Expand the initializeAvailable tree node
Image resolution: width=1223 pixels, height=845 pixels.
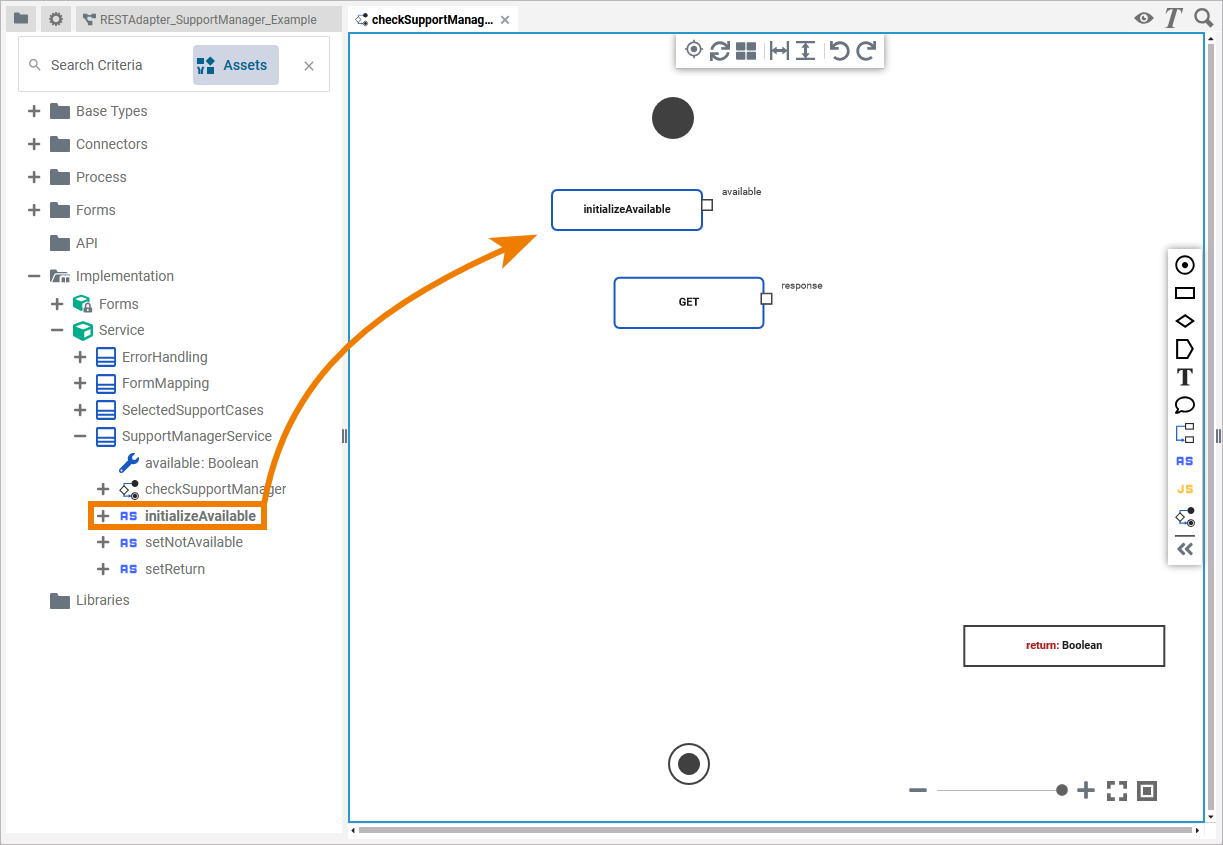pos(103,516)
